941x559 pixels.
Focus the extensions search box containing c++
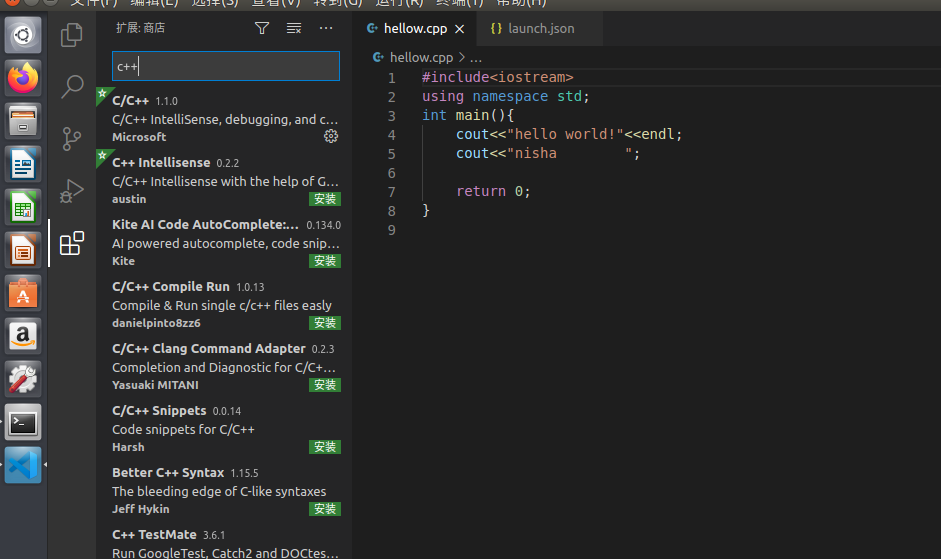[x=226, y=66]
